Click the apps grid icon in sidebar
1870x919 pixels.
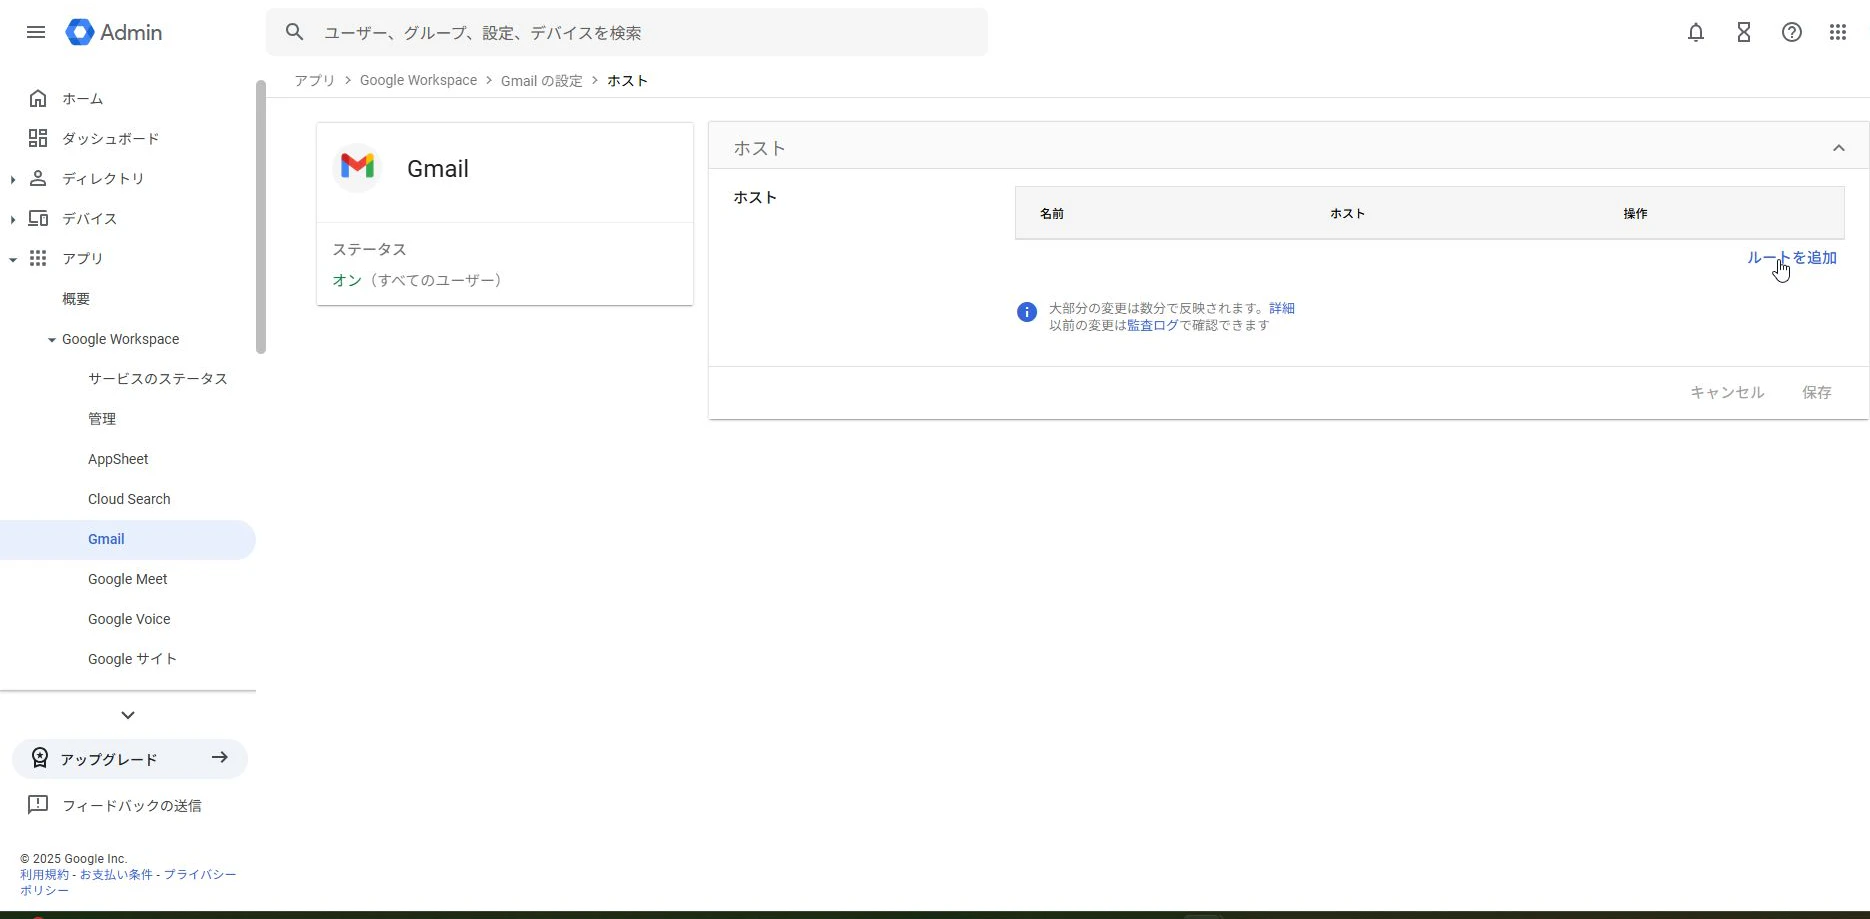click(x=38, y=258)
